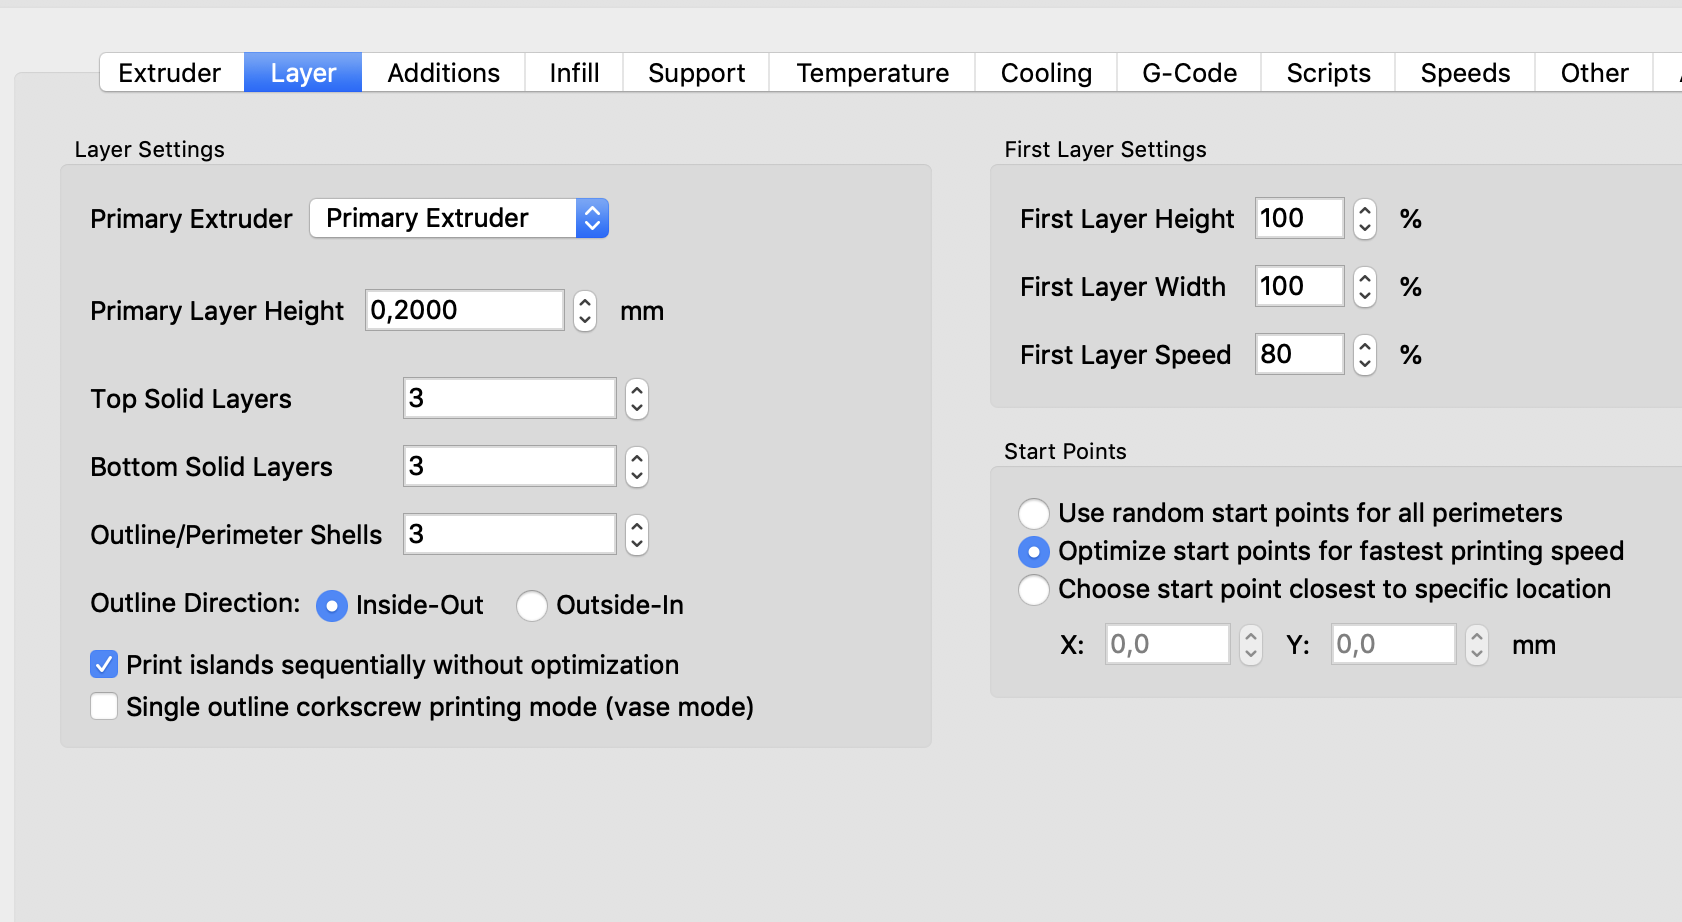1682x922 pixels.
Task: Lower First Layer Width percentage stepper
Action: click(x=1365, y=296)
